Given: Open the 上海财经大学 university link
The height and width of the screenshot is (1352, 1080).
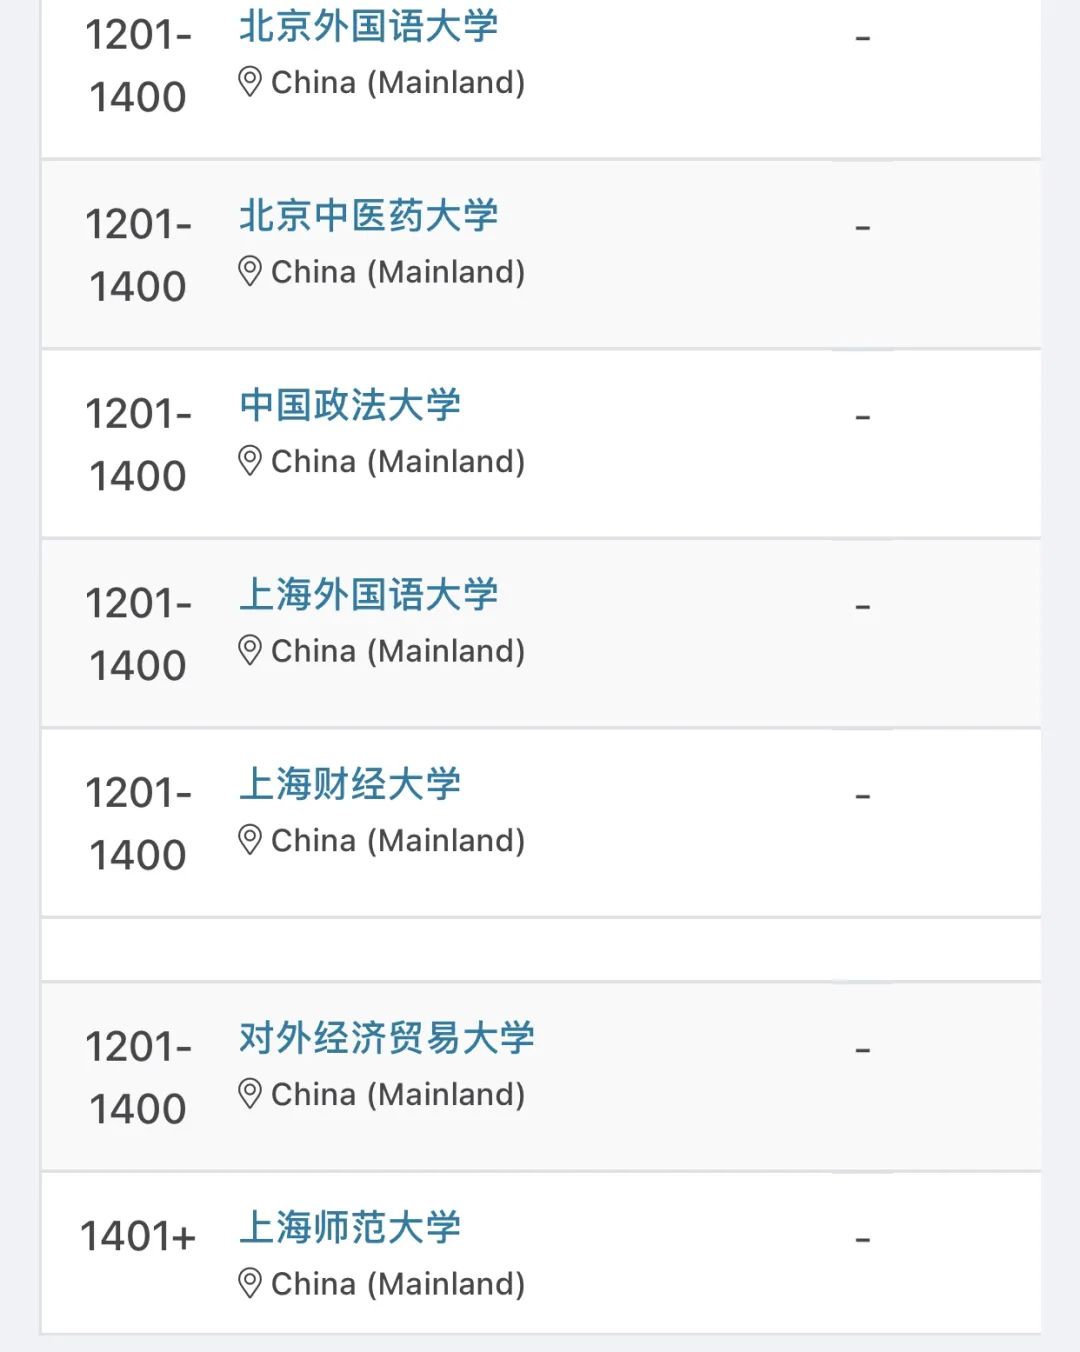Looking at the screenshot, I should 350,784.
